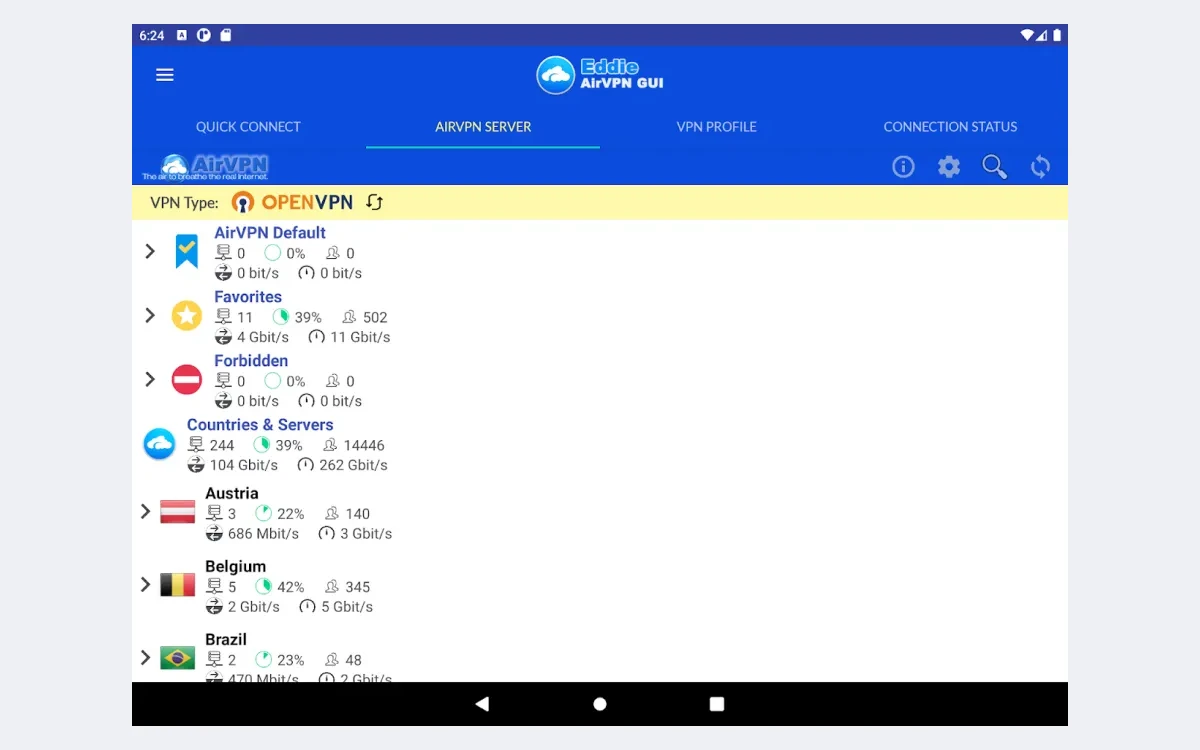The height and width of the screenshot is (750, 1200).
Task: Click Favorites '11 Gbit/s' capacity
Action: coord(360,337)
